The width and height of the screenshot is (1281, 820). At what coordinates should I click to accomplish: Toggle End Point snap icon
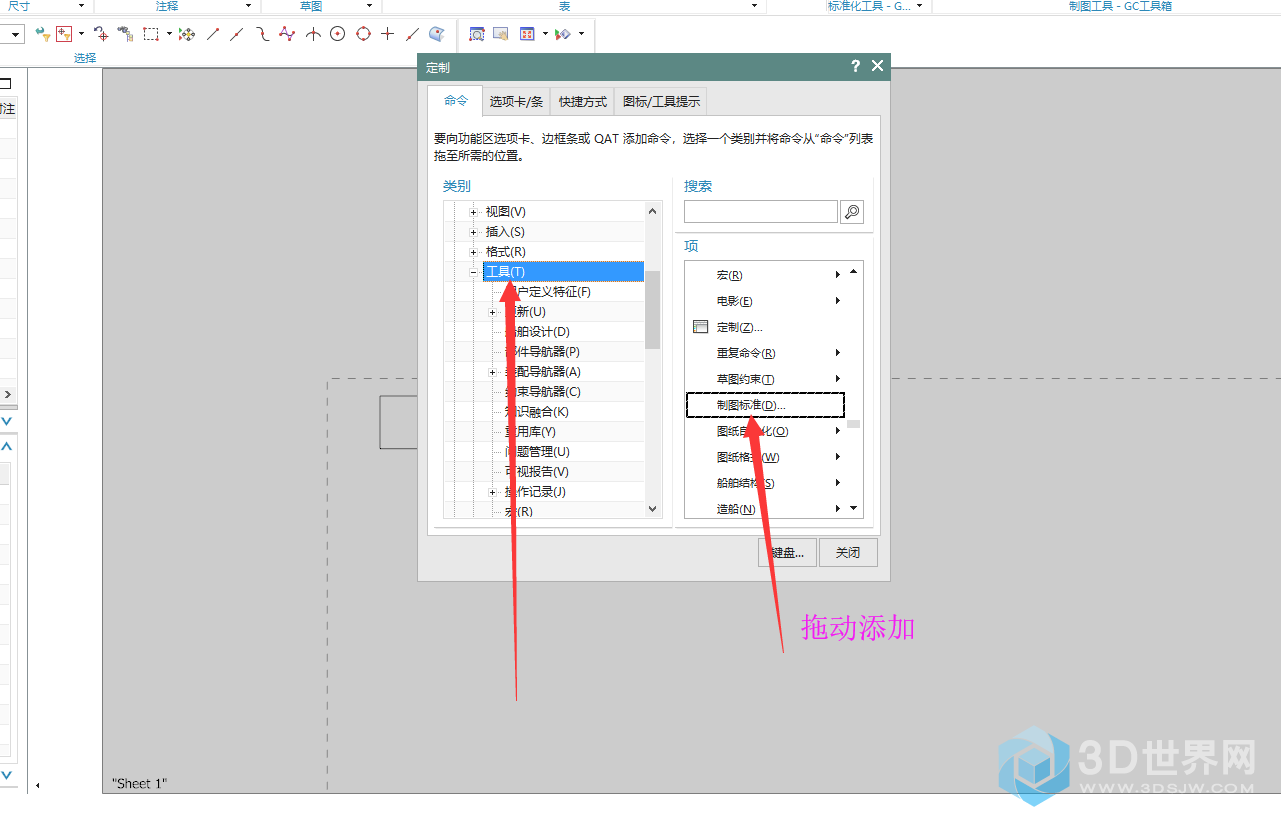(x=212, y=34)
